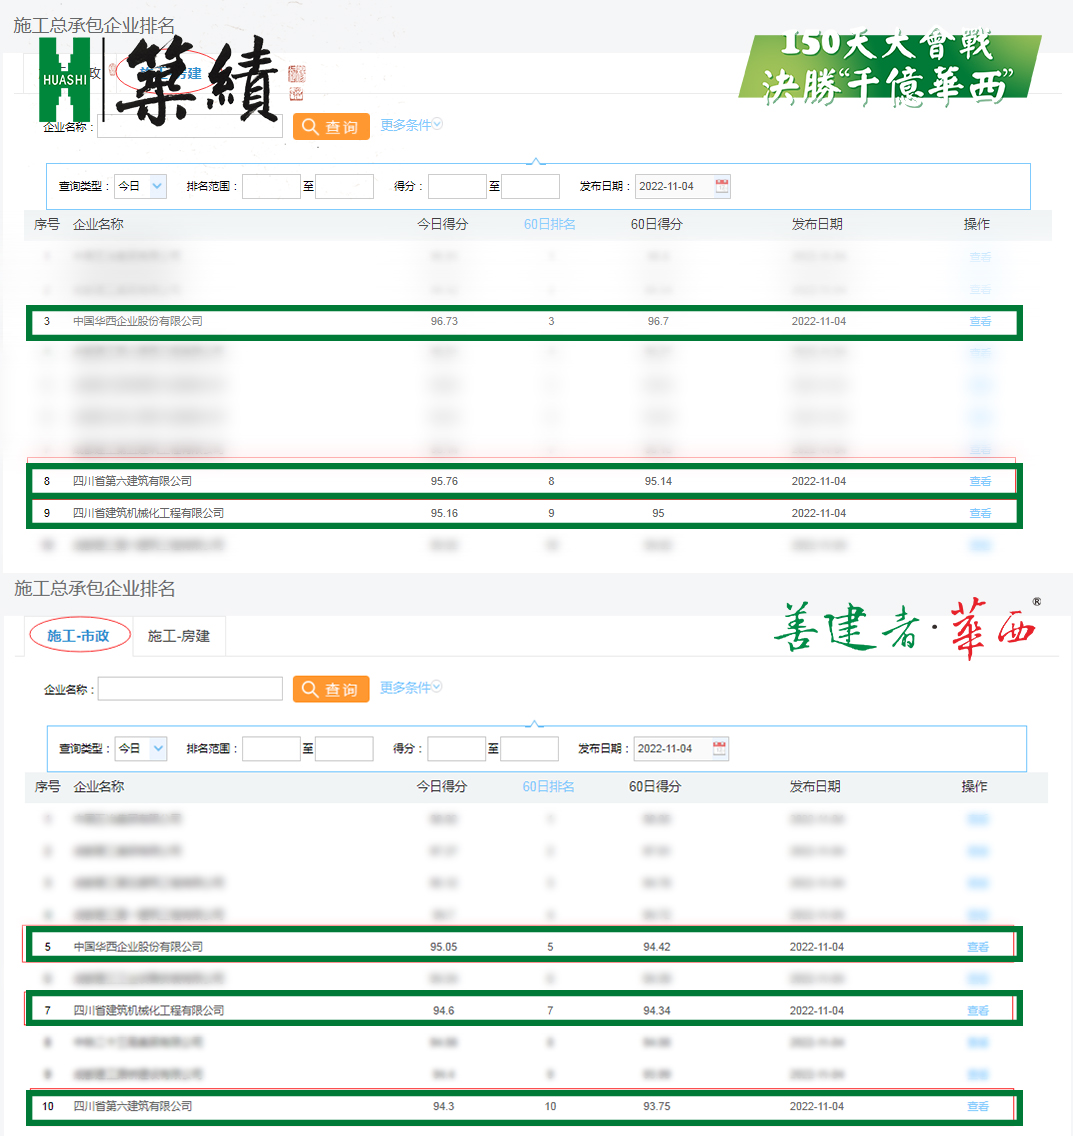Open 查看 for the row scoring 96.73

point(980,322)
